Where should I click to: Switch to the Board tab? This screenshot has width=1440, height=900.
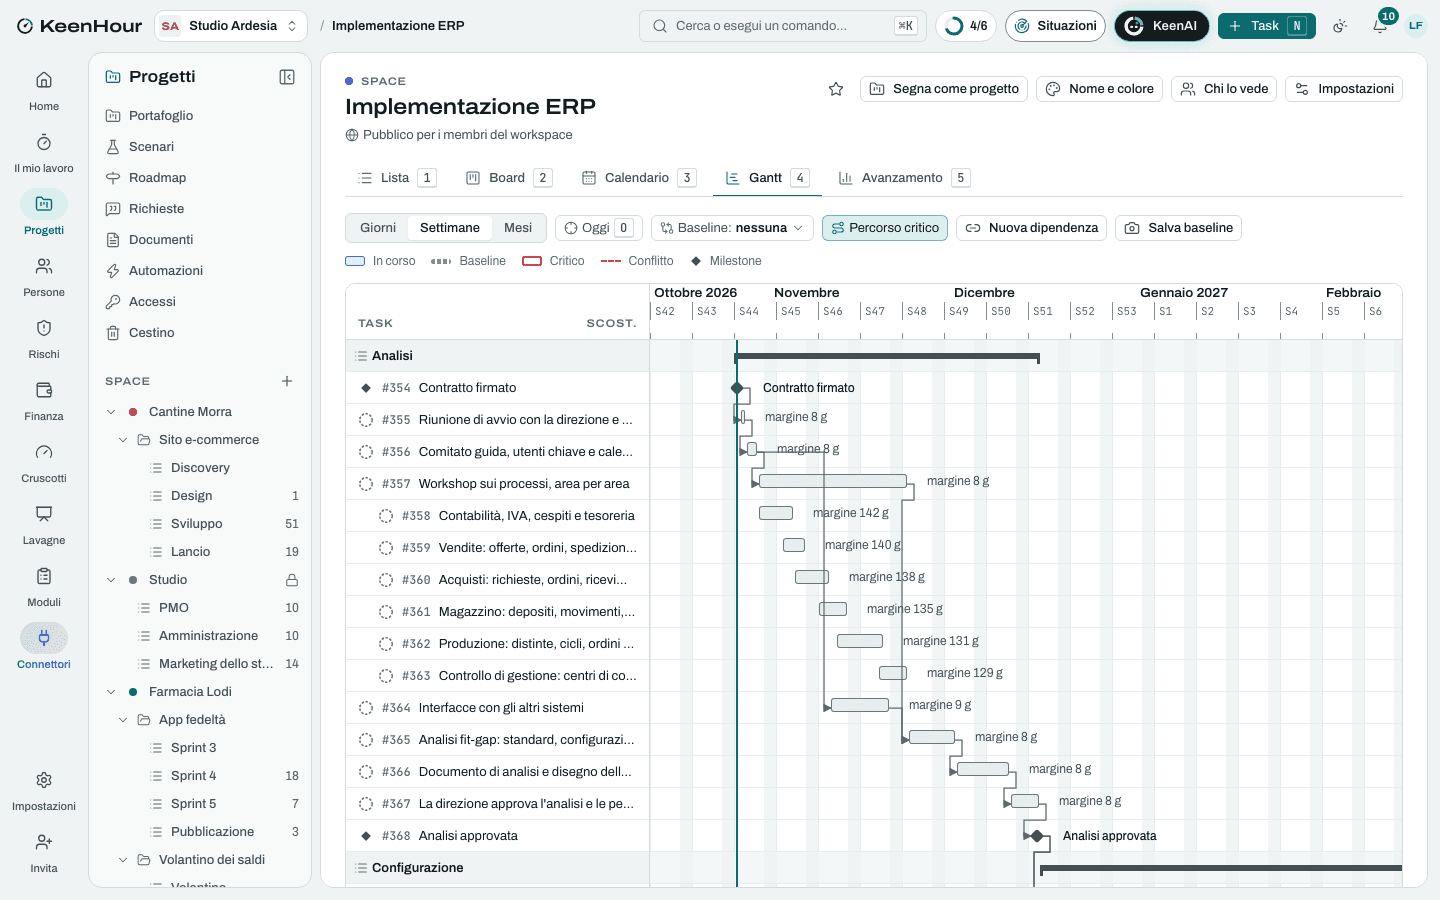click(x=509, y=178)
